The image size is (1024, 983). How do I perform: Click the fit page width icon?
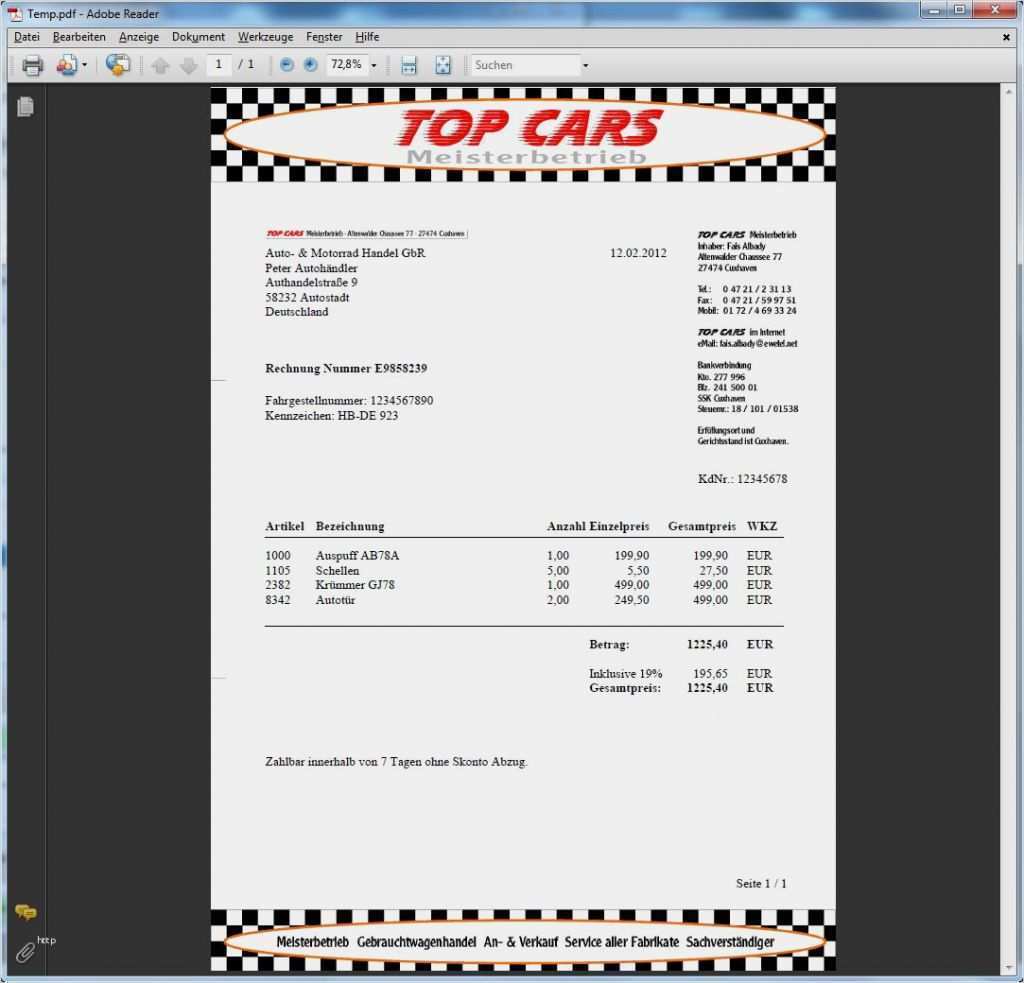(x=407, y=64)
